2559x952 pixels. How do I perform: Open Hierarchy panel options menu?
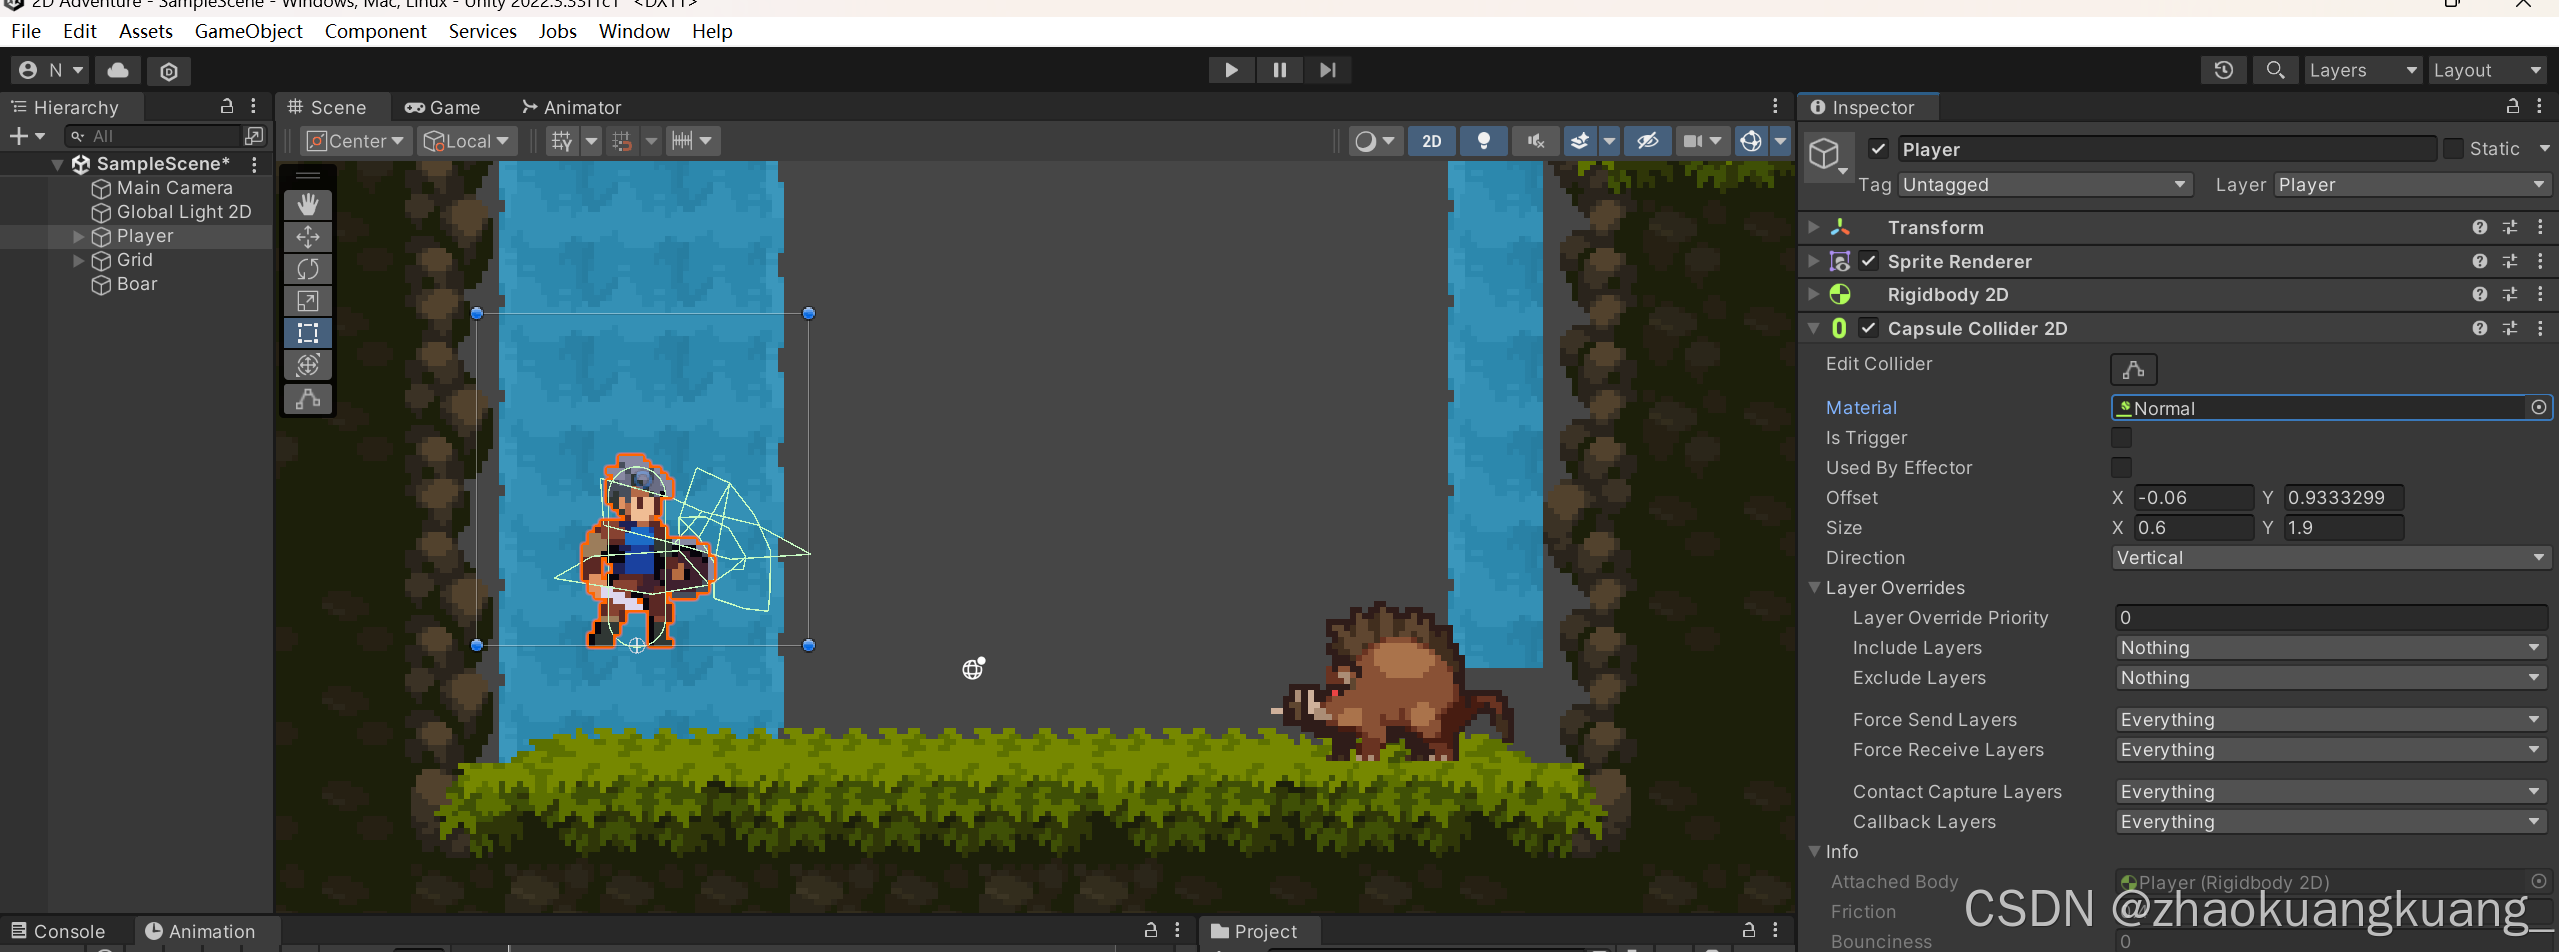pos(254,106)
